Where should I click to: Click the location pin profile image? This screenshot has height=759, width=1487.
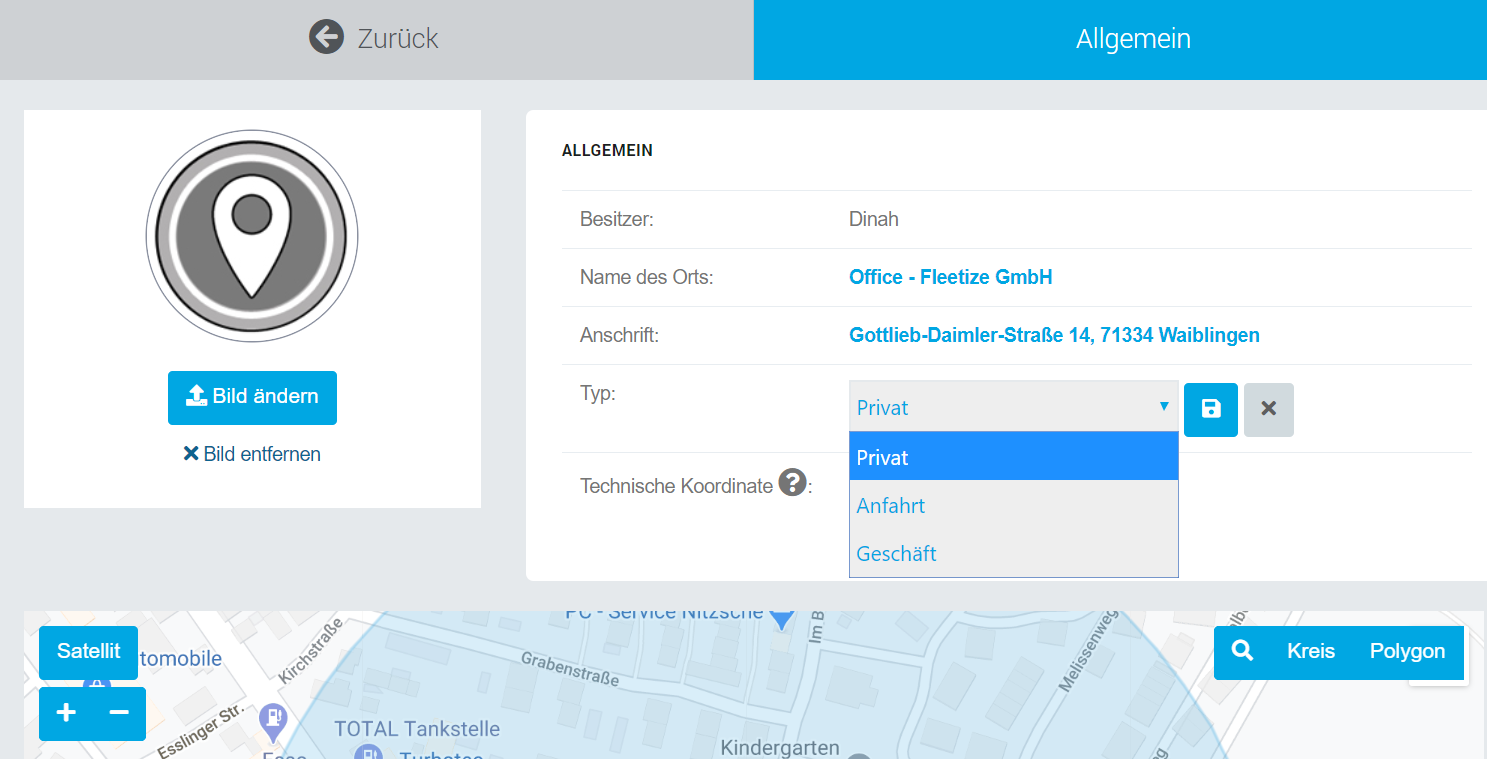252,236
